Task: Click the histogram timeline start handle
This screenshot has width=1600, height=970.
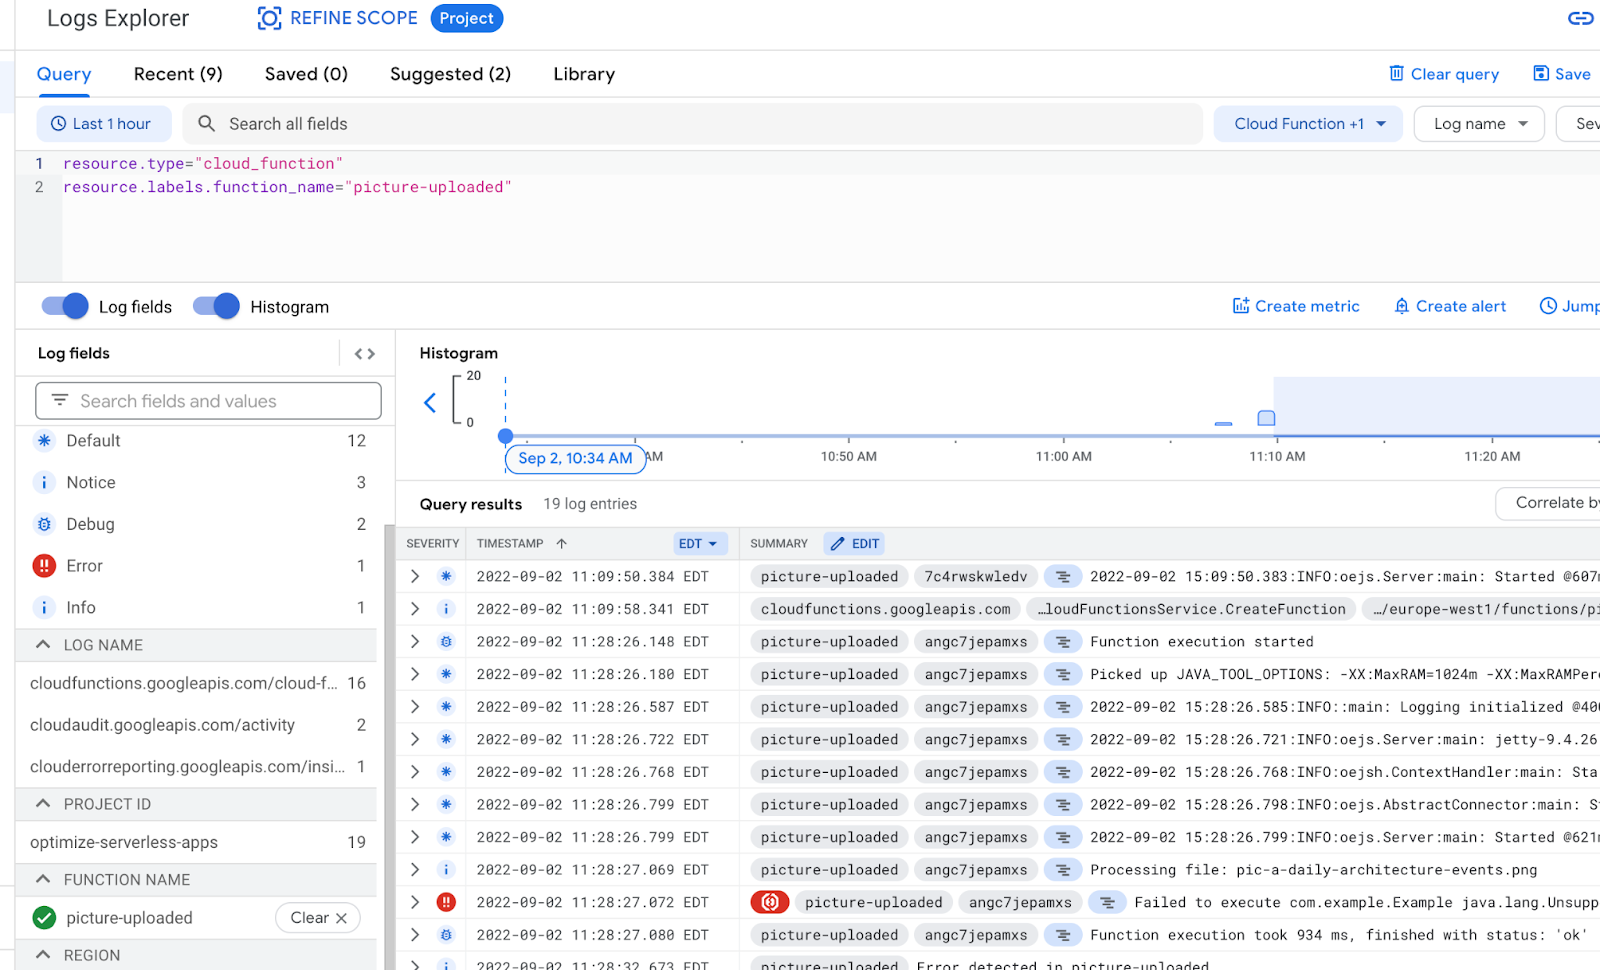Action: click(506, 436)
